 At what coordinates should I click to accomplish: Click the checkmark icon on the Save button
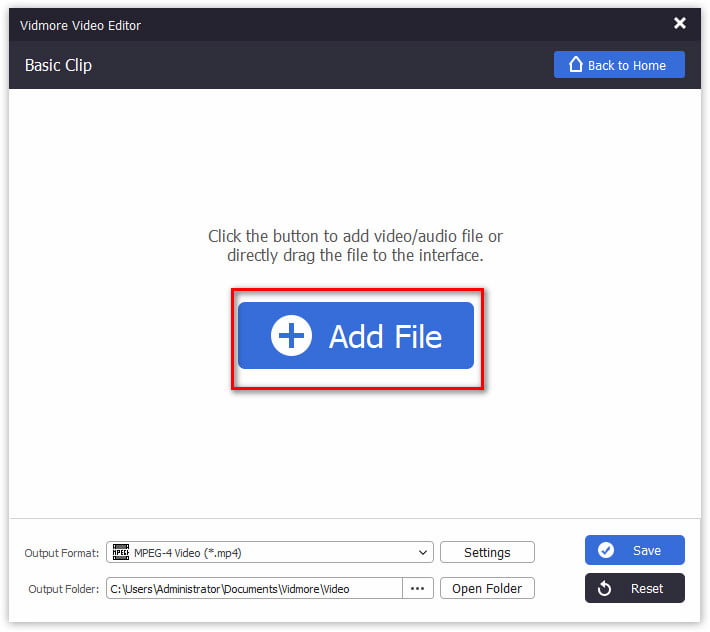[x=605, y=550]
